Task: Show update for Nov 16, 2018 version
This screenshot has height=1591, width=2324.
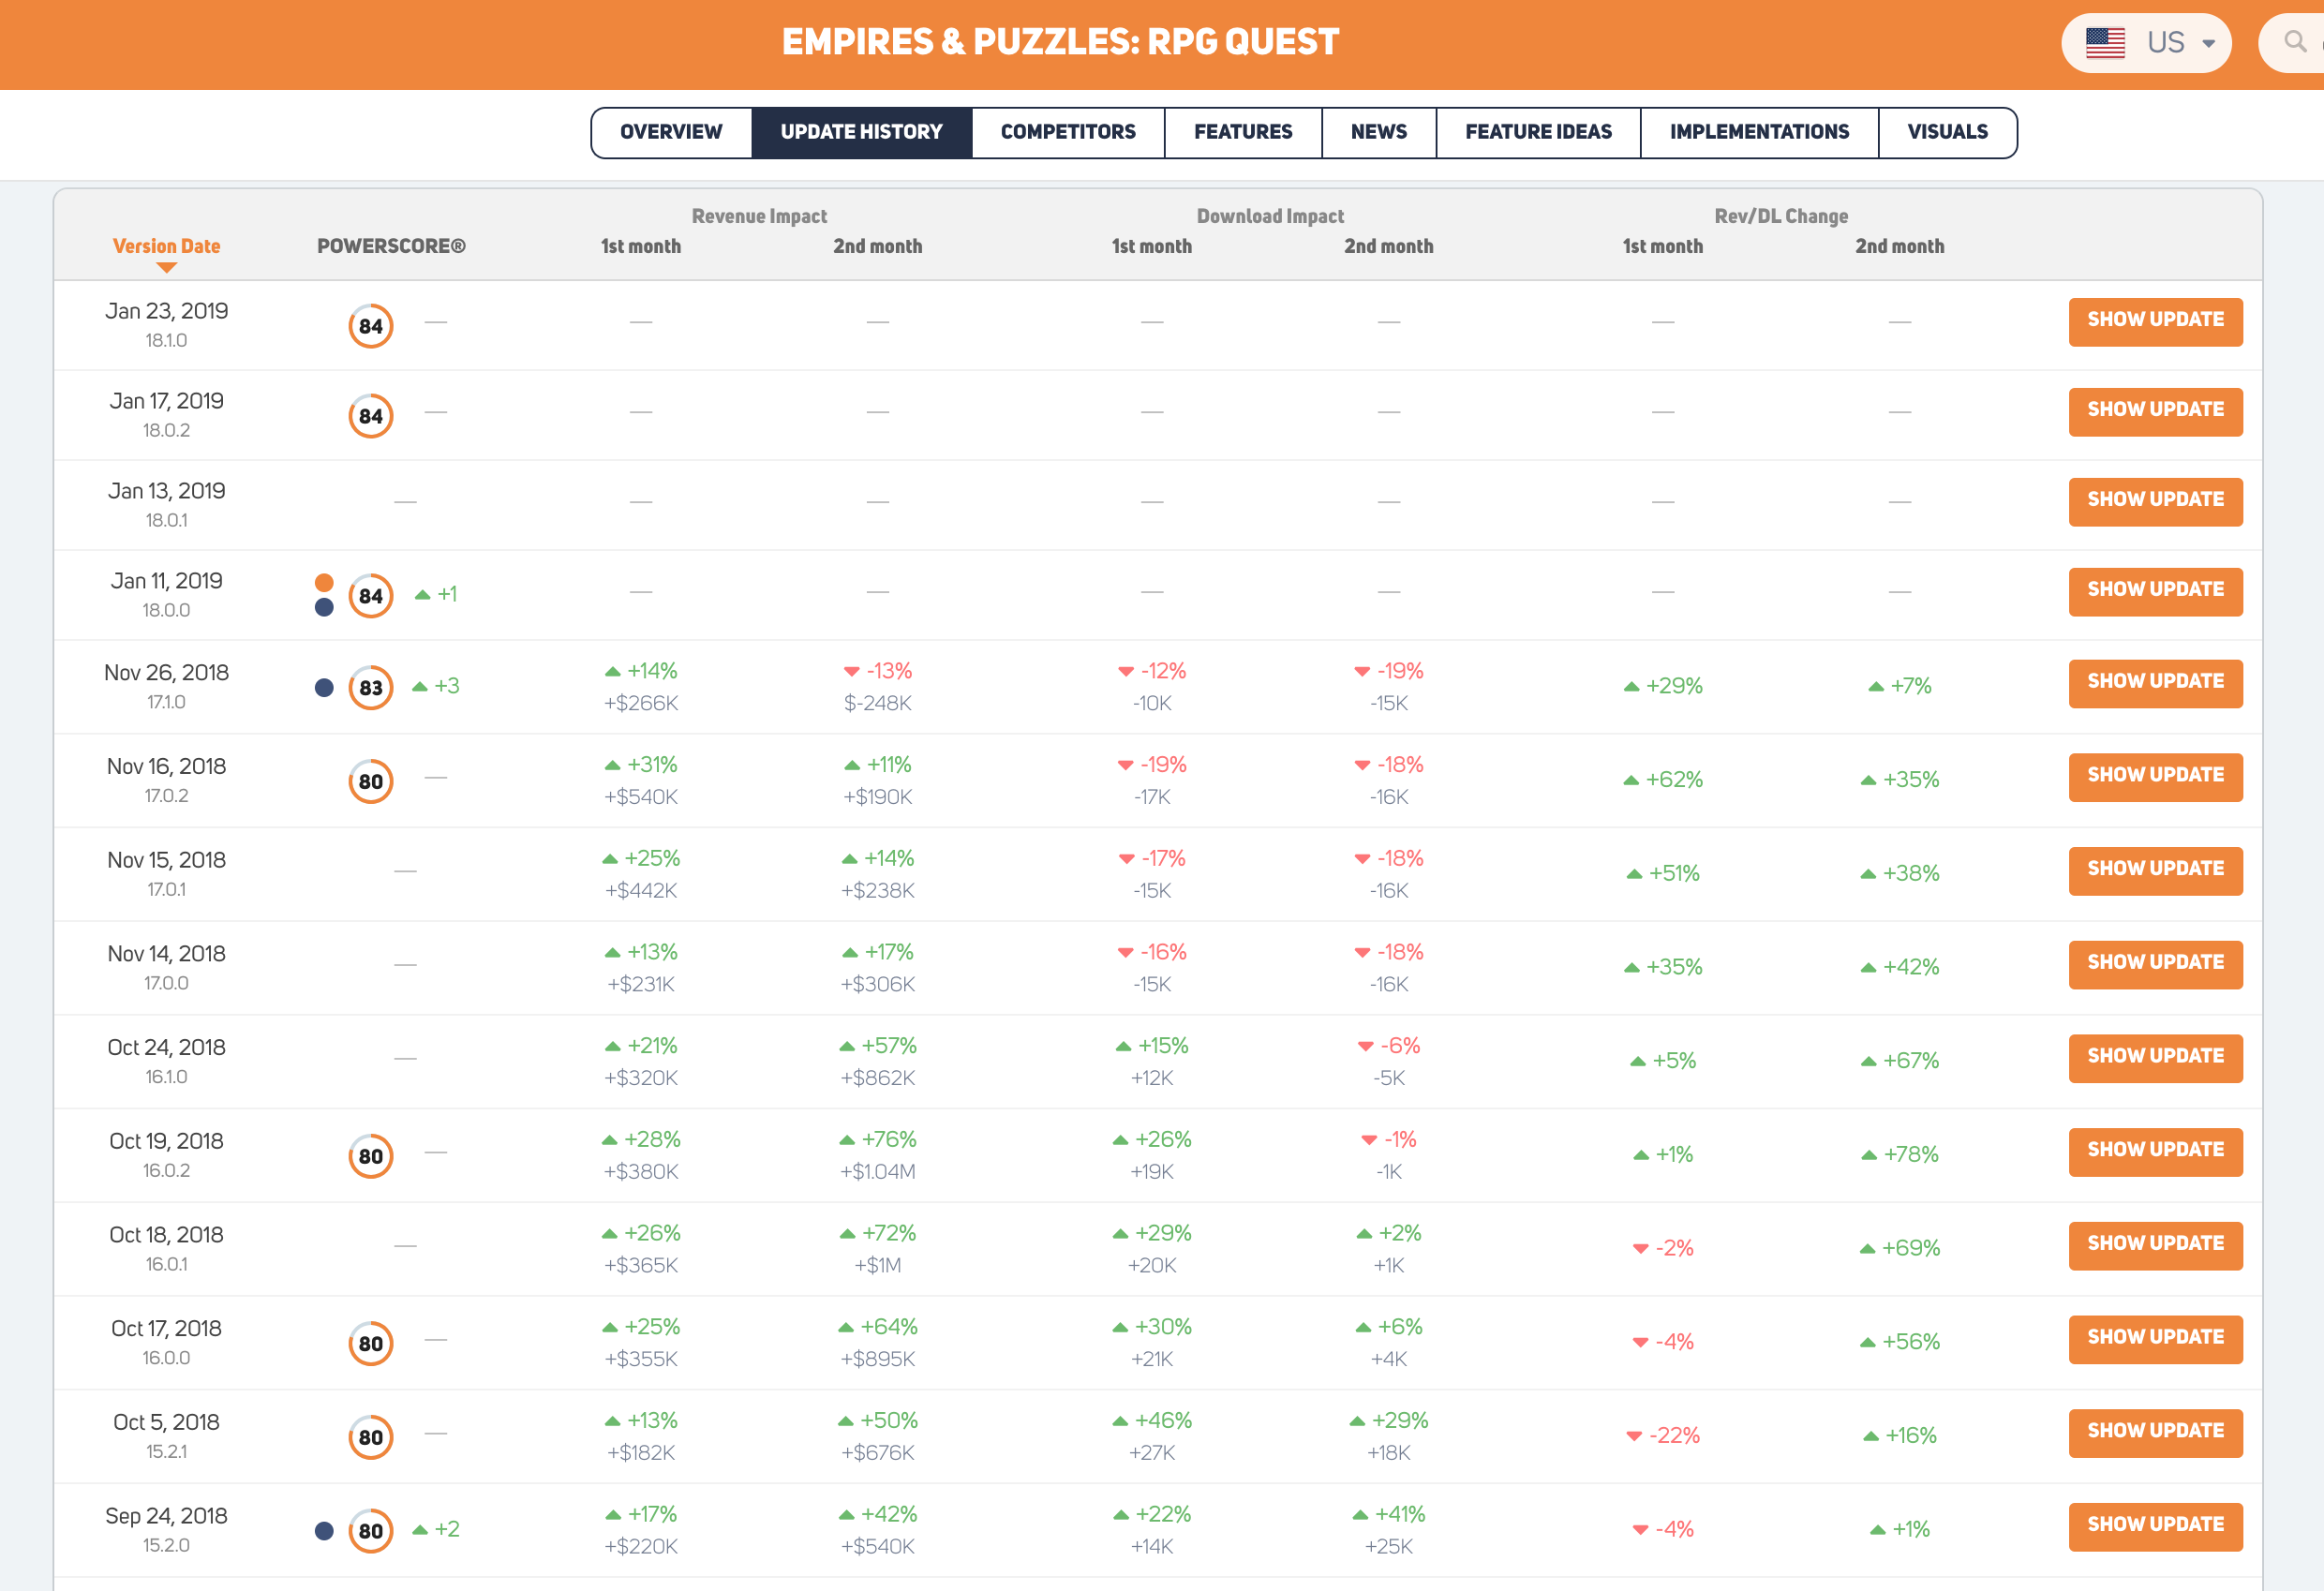Action: click(x=2154, y=776)
